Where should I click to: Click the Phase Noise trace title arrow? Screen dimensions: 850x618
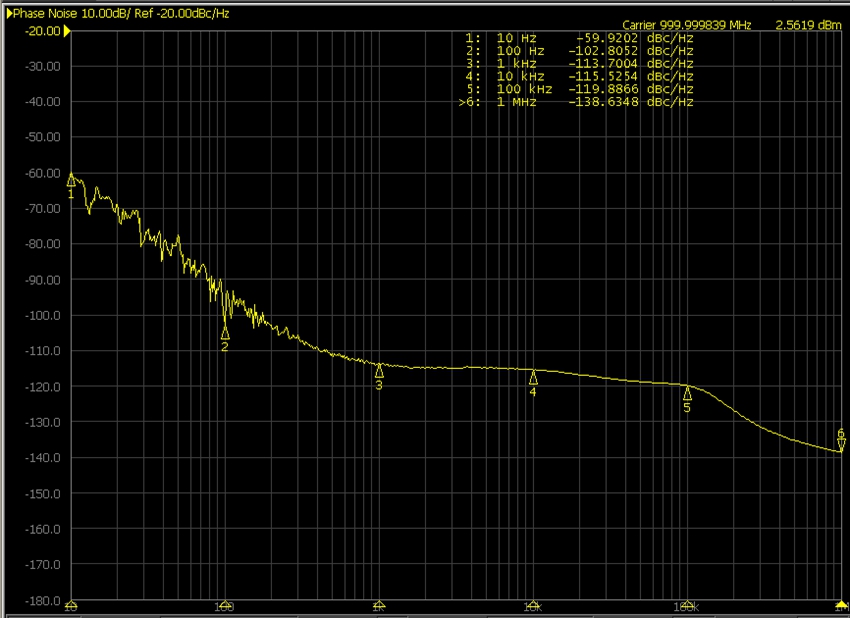[x=9, y=12]
